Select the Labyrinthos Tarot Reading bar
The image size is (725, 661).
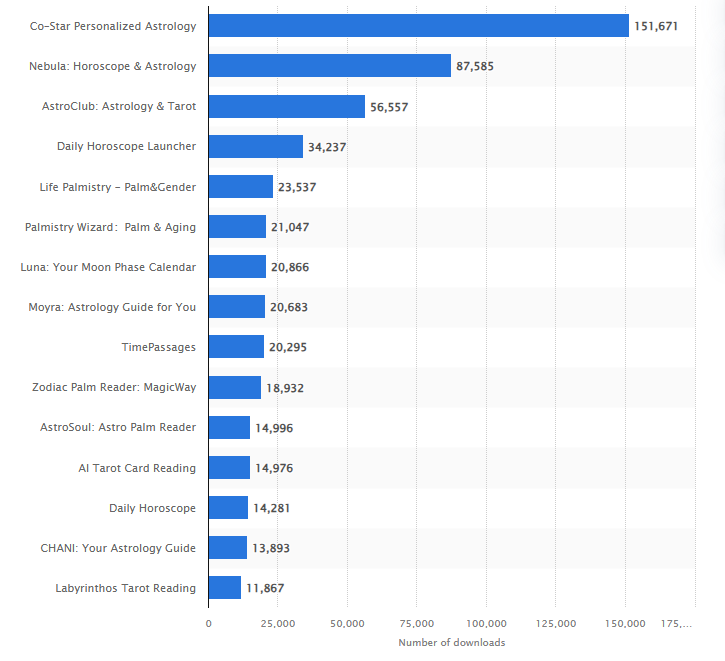pyautogui.click(x=225, y=588)
